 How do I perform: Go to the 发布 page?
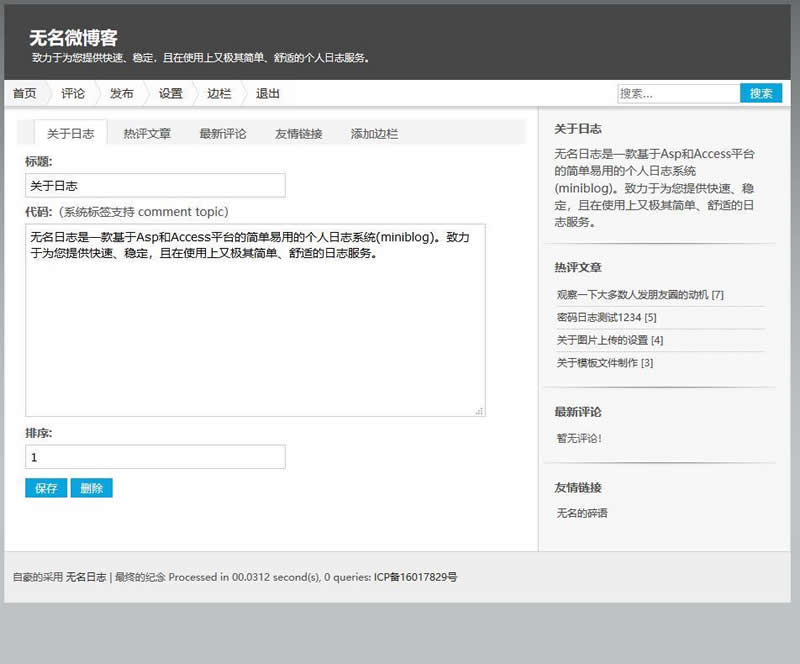coord(121,94)
